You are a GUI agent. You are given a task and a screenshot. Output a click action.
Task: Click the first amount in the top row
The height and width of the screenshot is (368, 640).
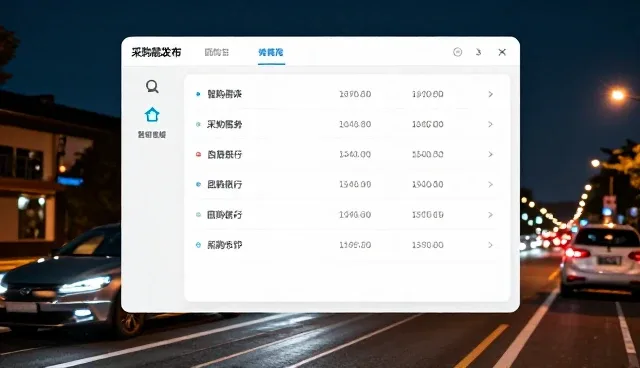355,94
